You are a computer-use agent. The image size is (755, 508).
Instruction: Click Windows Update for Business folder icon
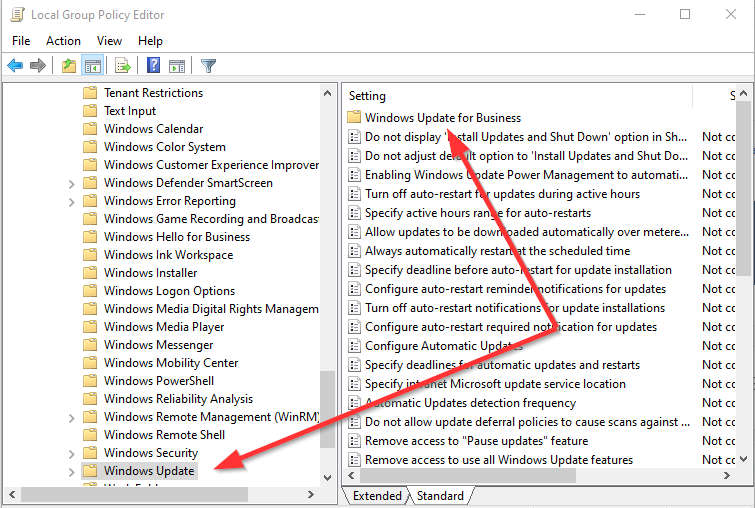click(354, 117)
